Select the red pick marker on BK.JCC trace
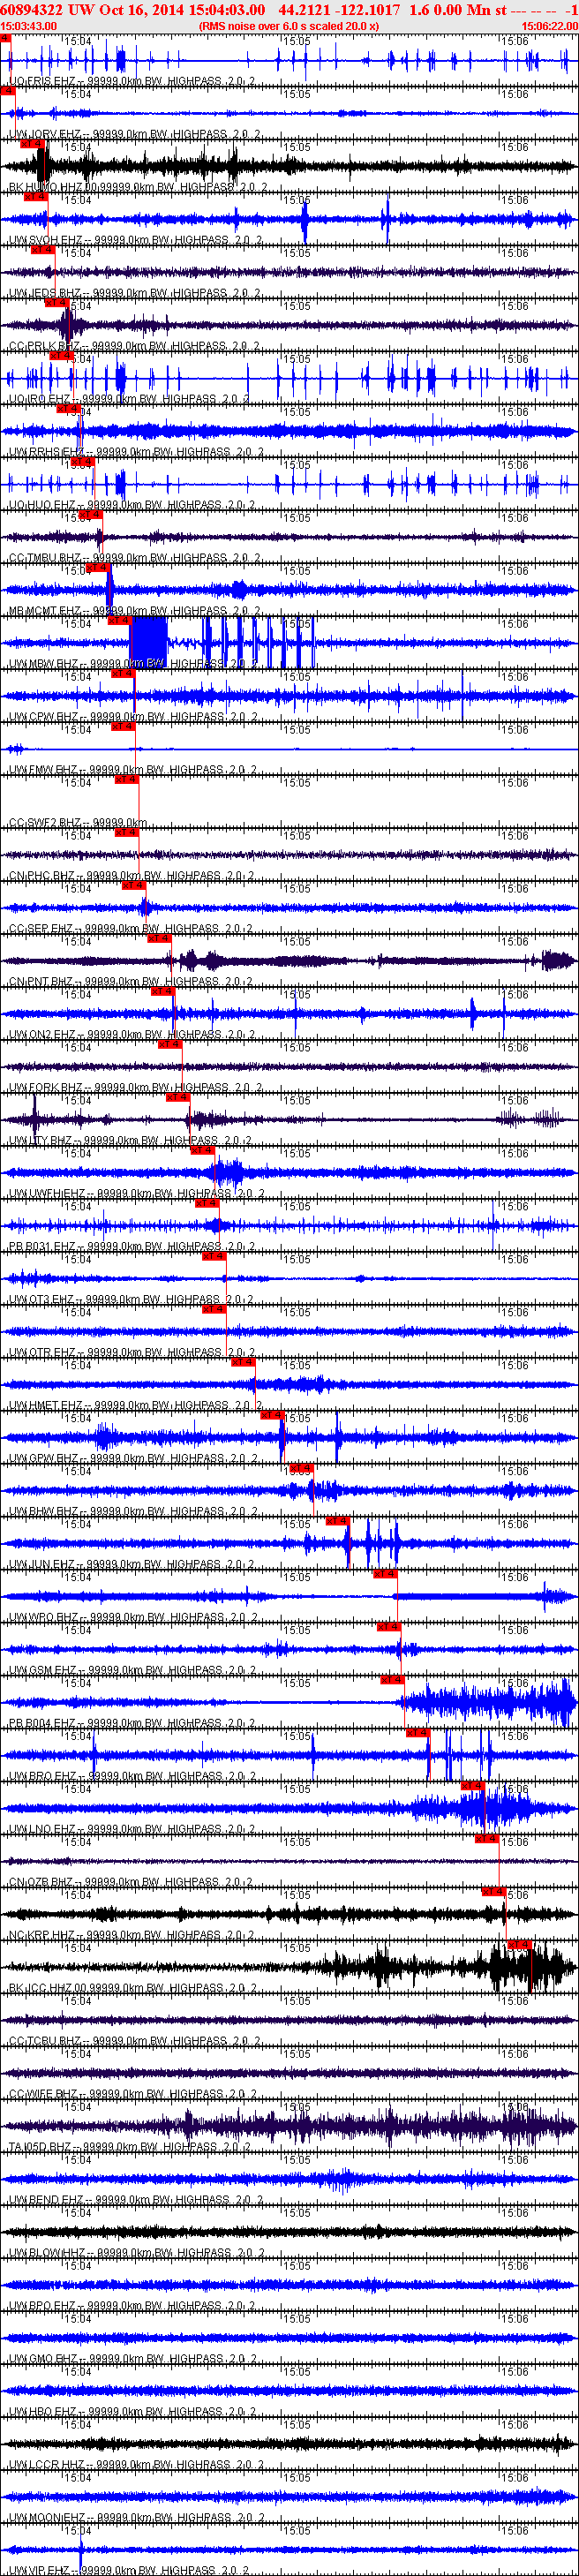579x2576 pixels. (x=520, y=1946)
